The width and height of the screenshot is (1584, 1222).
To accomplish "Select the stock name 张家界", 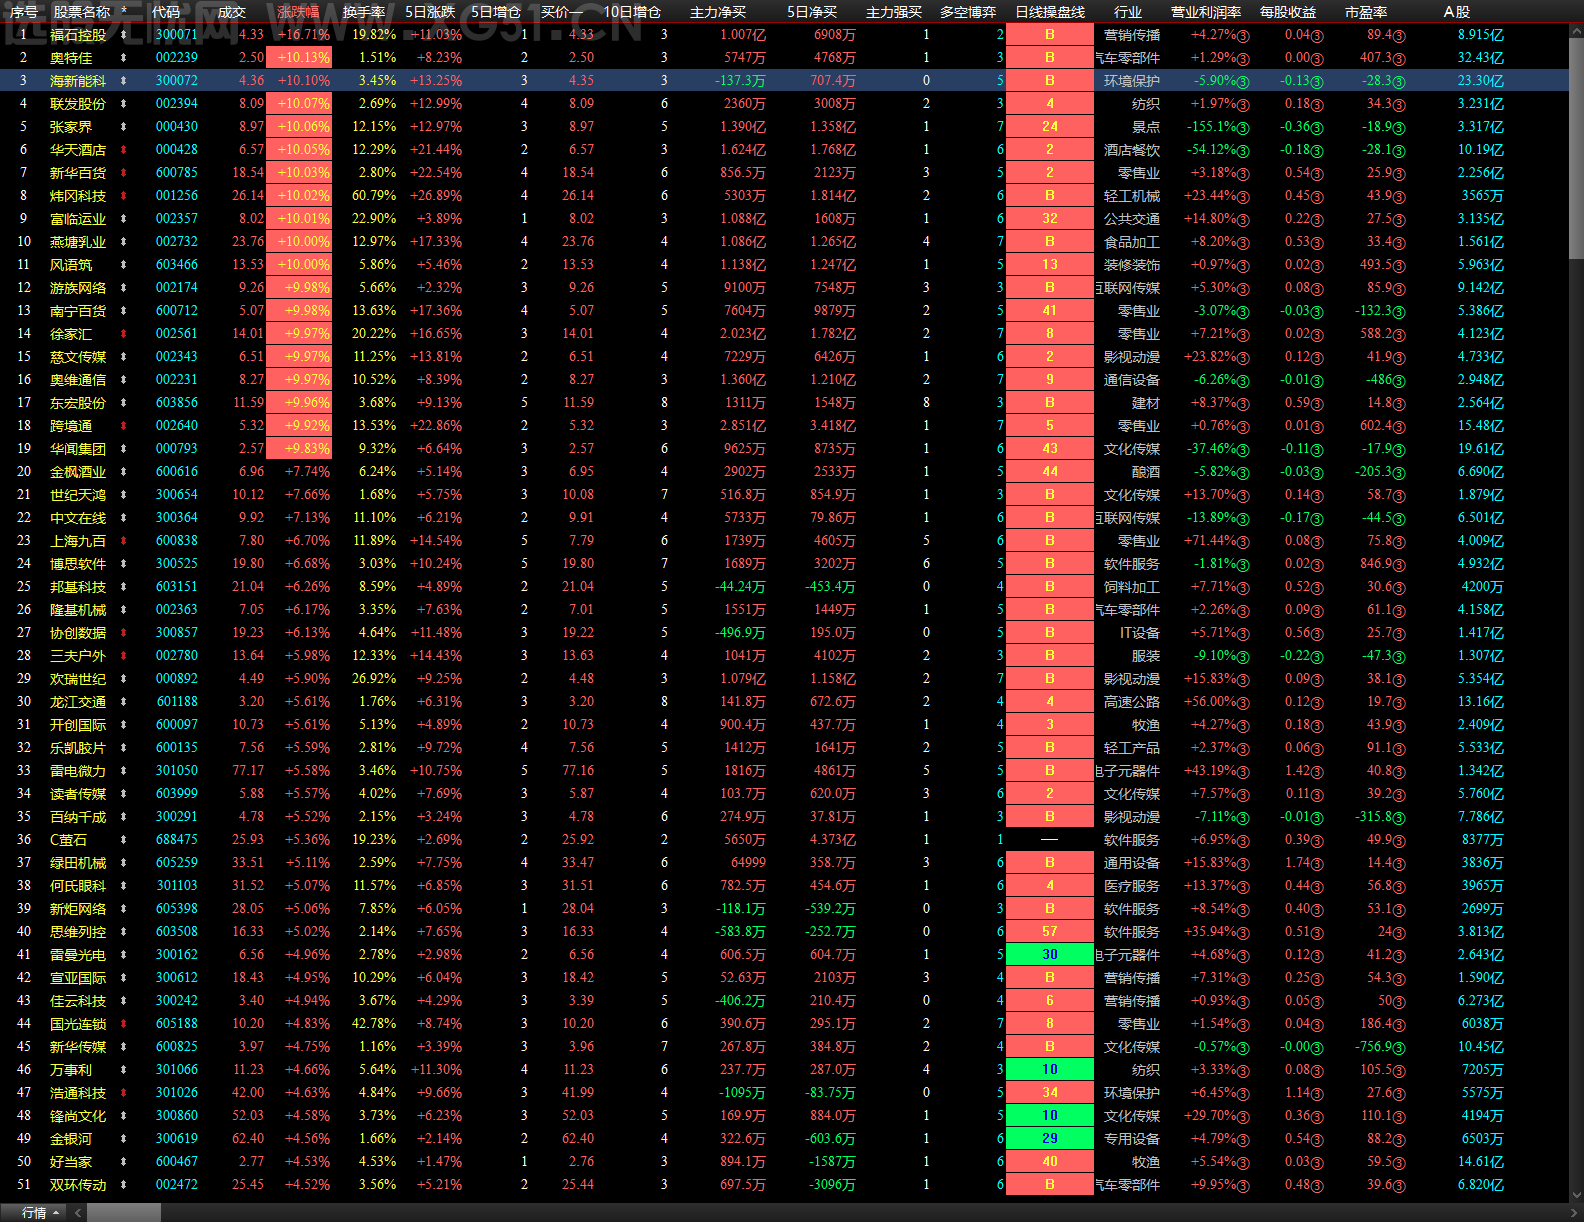I will [x=71, y=127].
